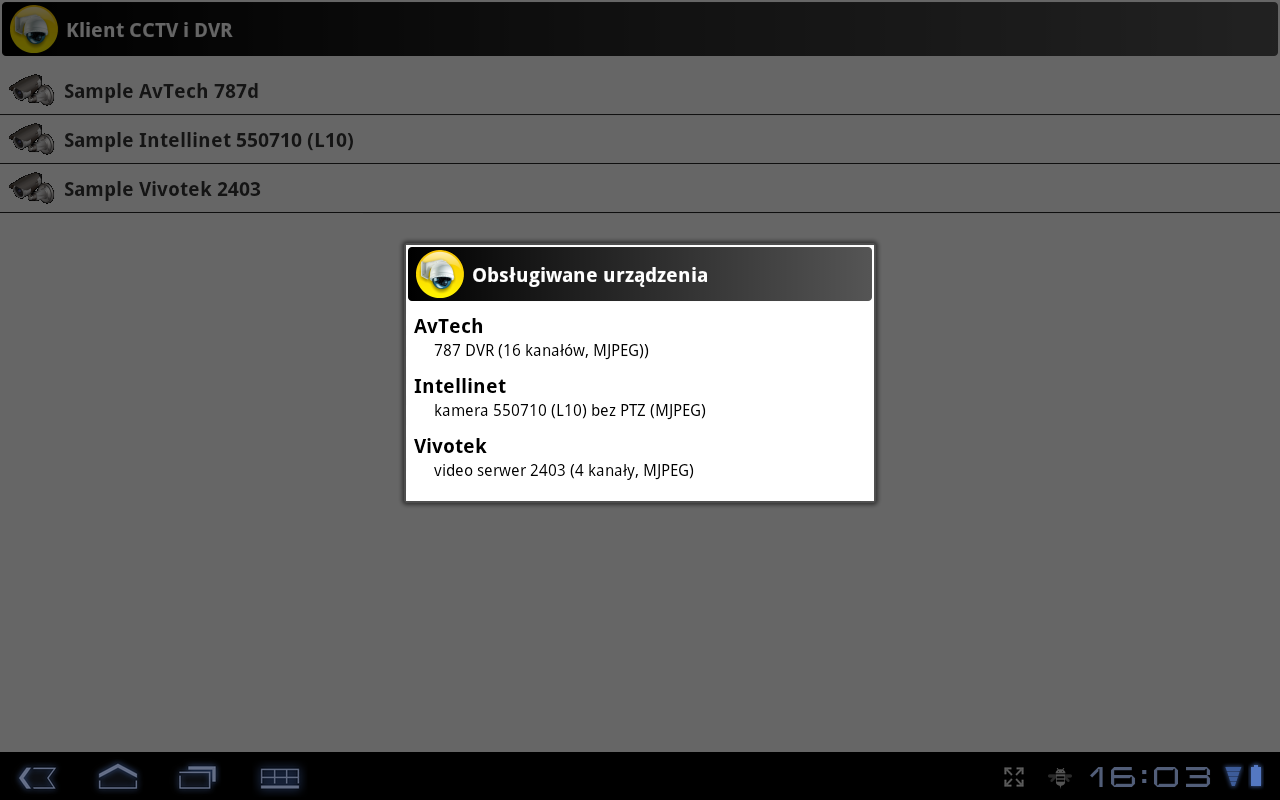Open Sample Vivotek 2403 device
1280x800 pixels.
(640, 188)
